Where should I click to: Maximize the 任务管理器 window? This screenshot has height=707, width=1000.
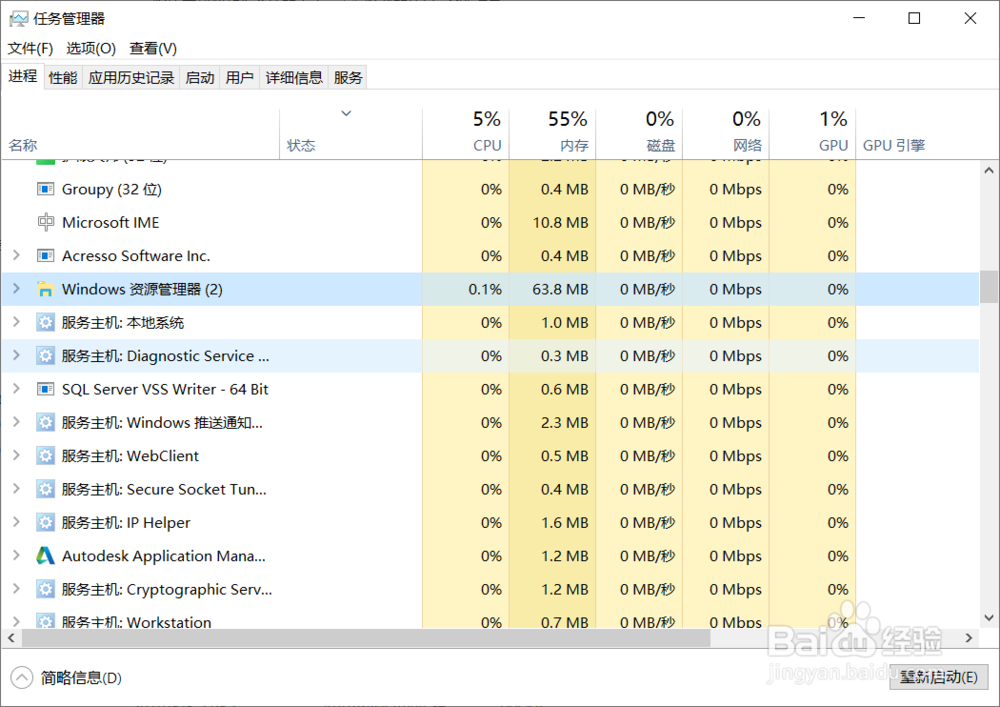pyautogui.click(x=914, y=18)
